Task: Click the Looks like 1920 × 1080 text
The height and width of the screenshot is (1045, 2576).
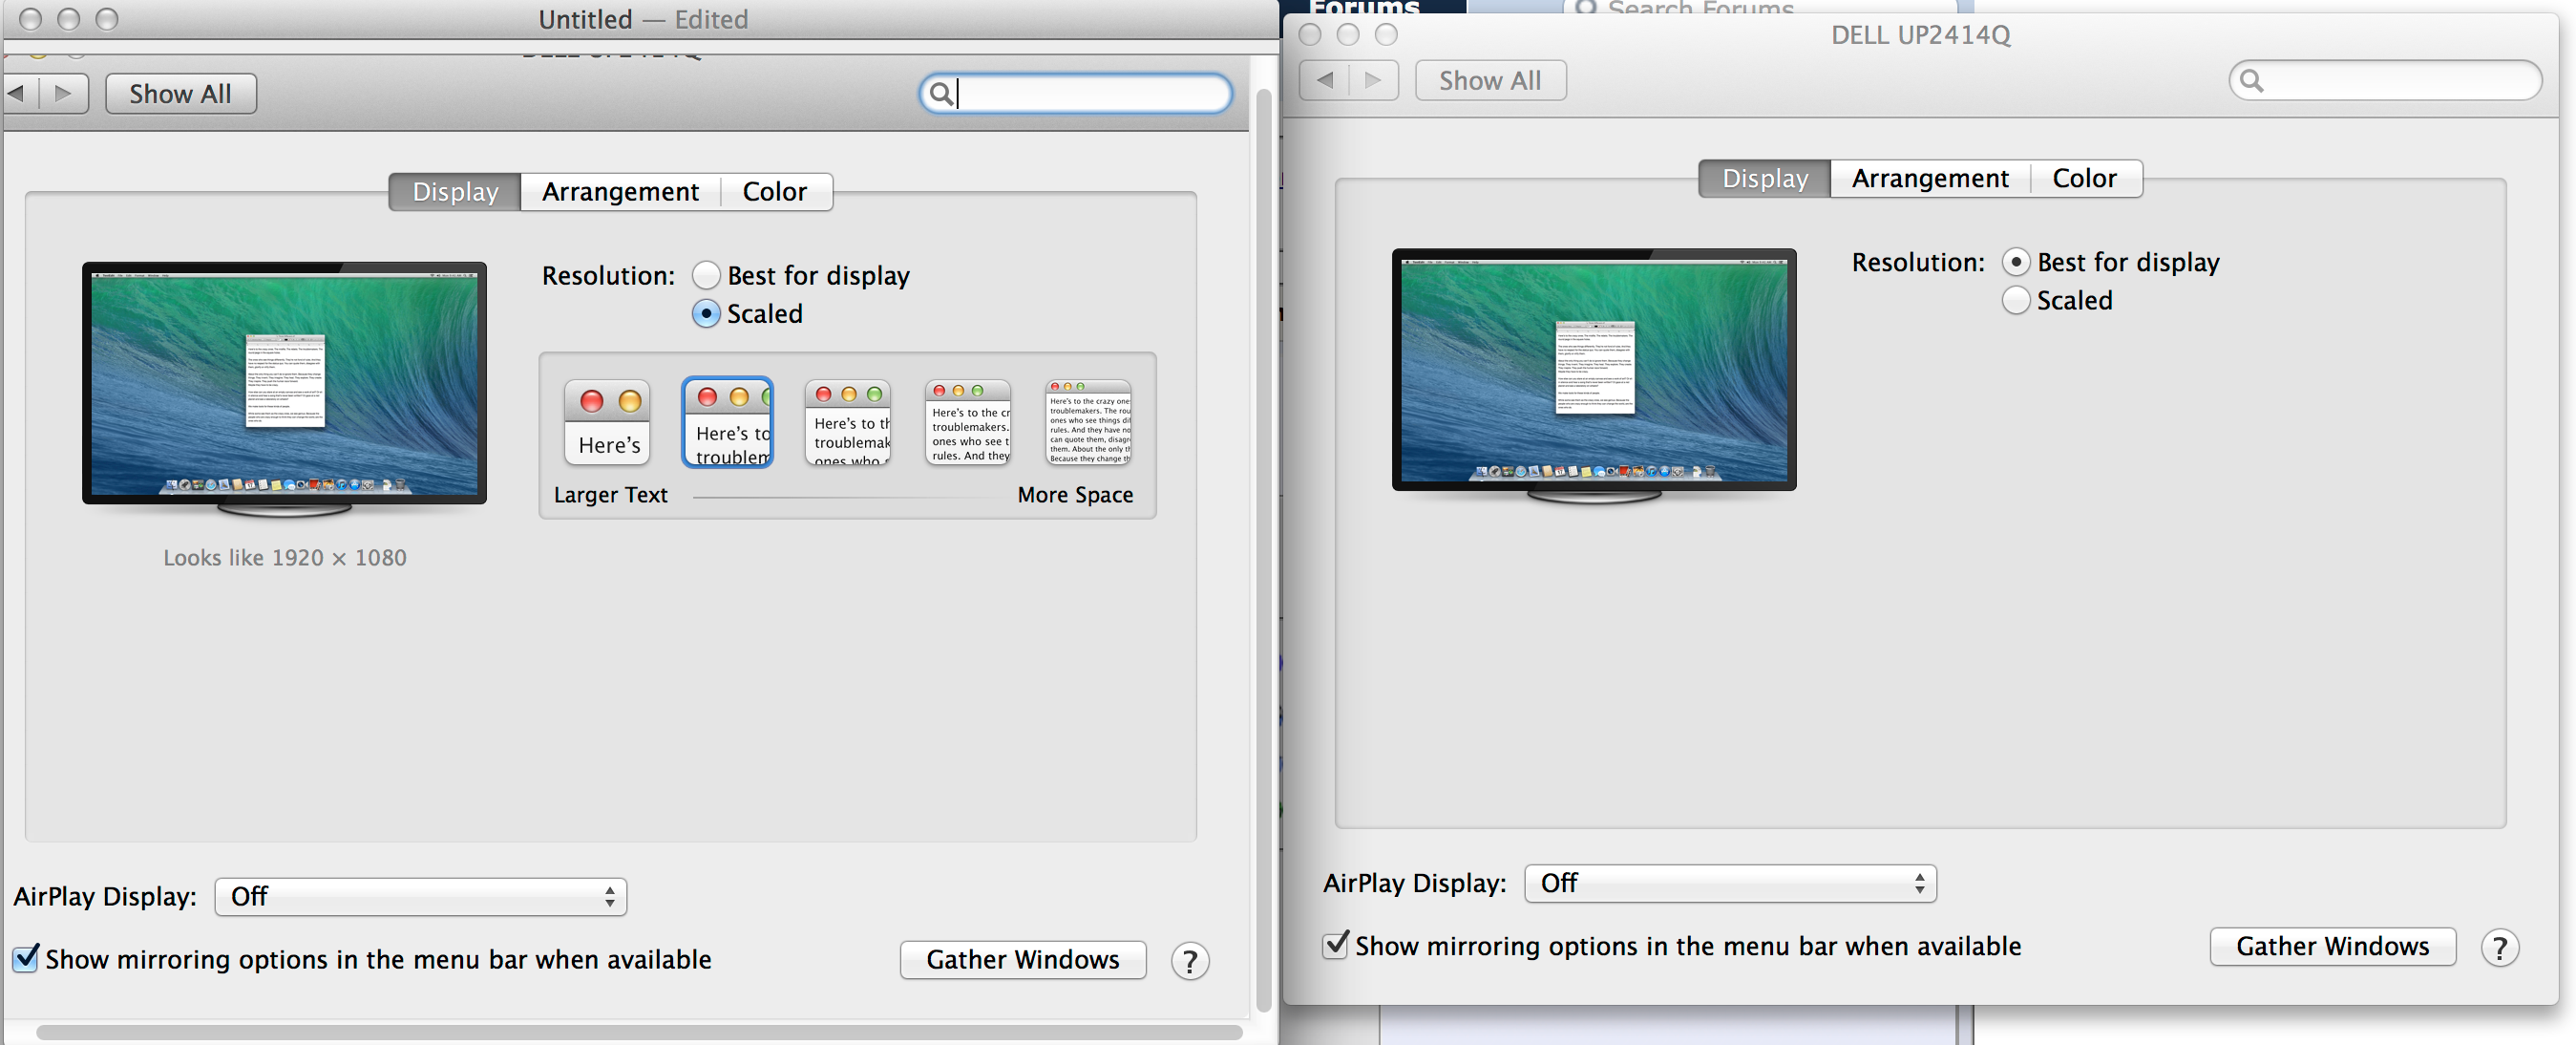Action: click(x=285, y=558)
